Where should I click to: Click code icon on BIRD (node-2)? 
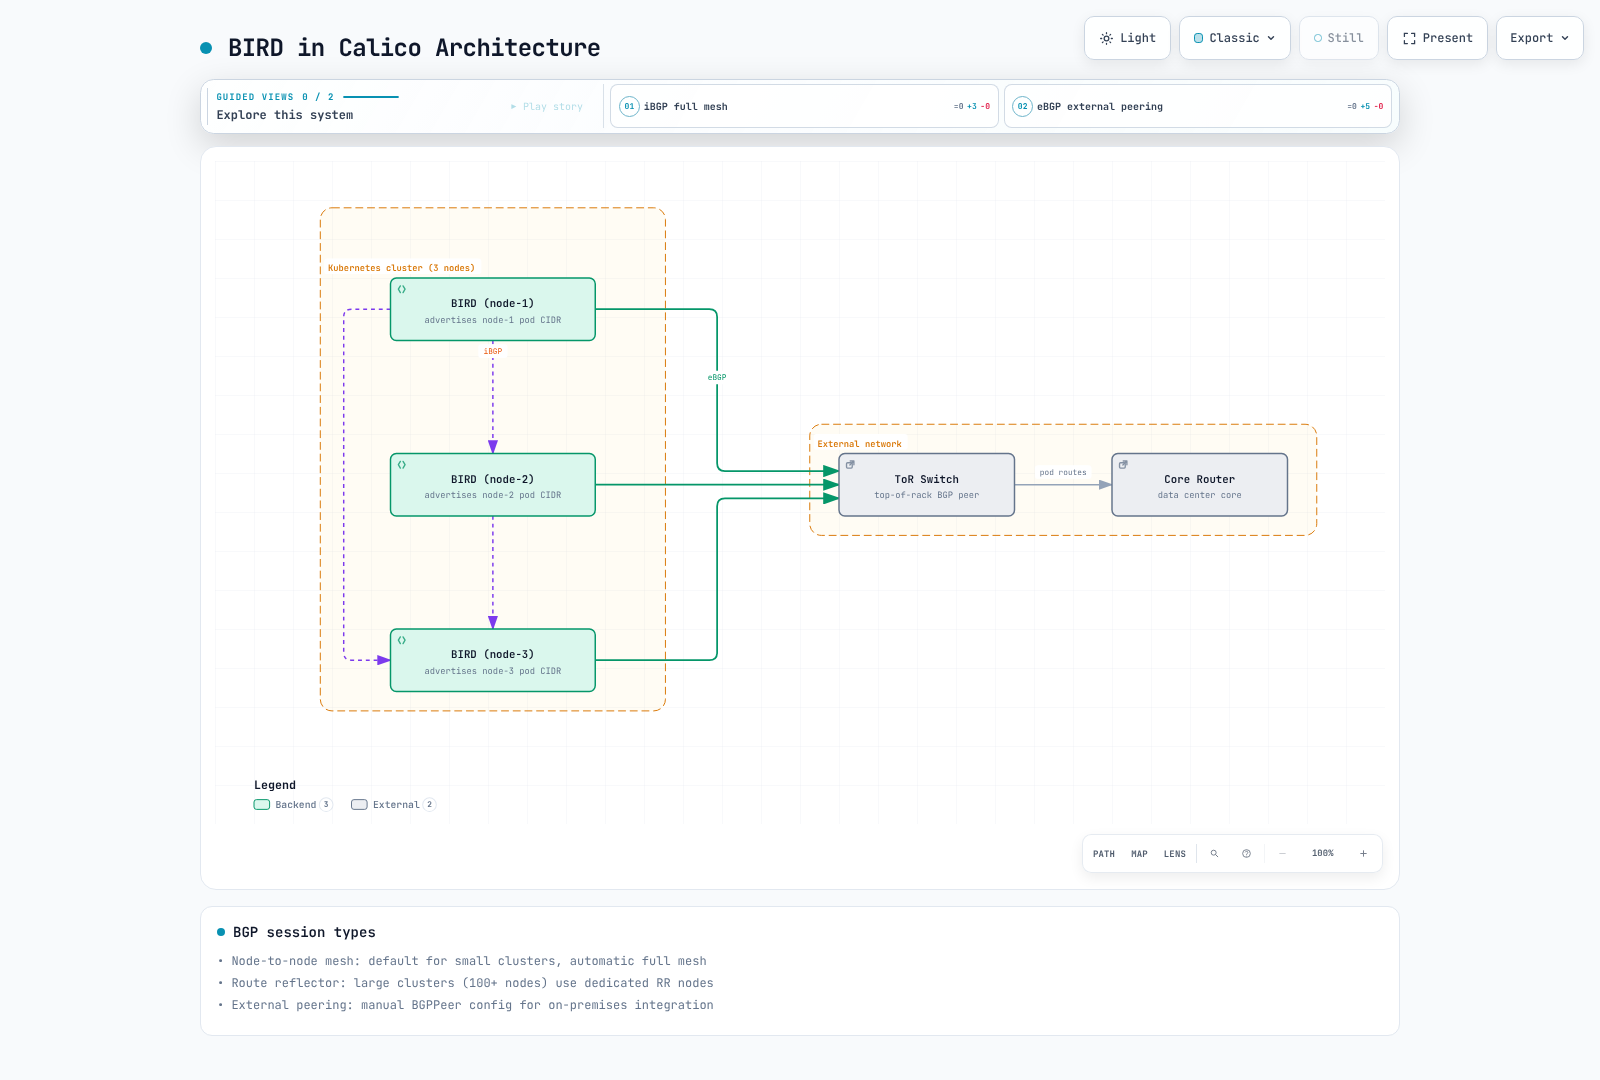click(x=402, y=465)
